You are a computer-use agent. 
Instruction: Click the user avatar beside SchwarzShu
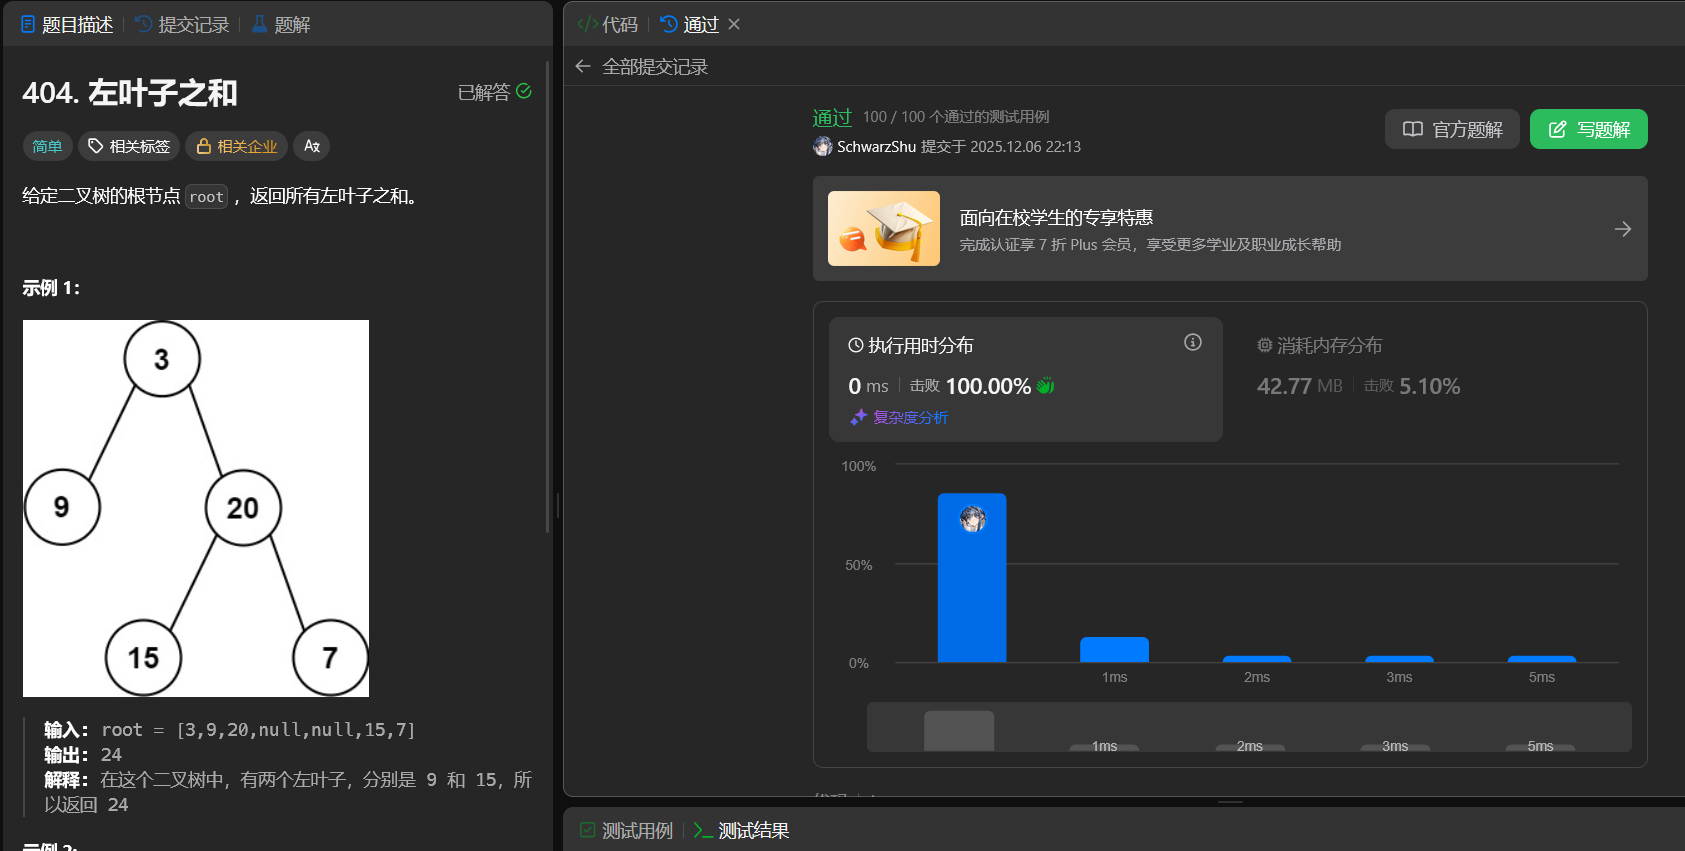[x=823, y=147]
